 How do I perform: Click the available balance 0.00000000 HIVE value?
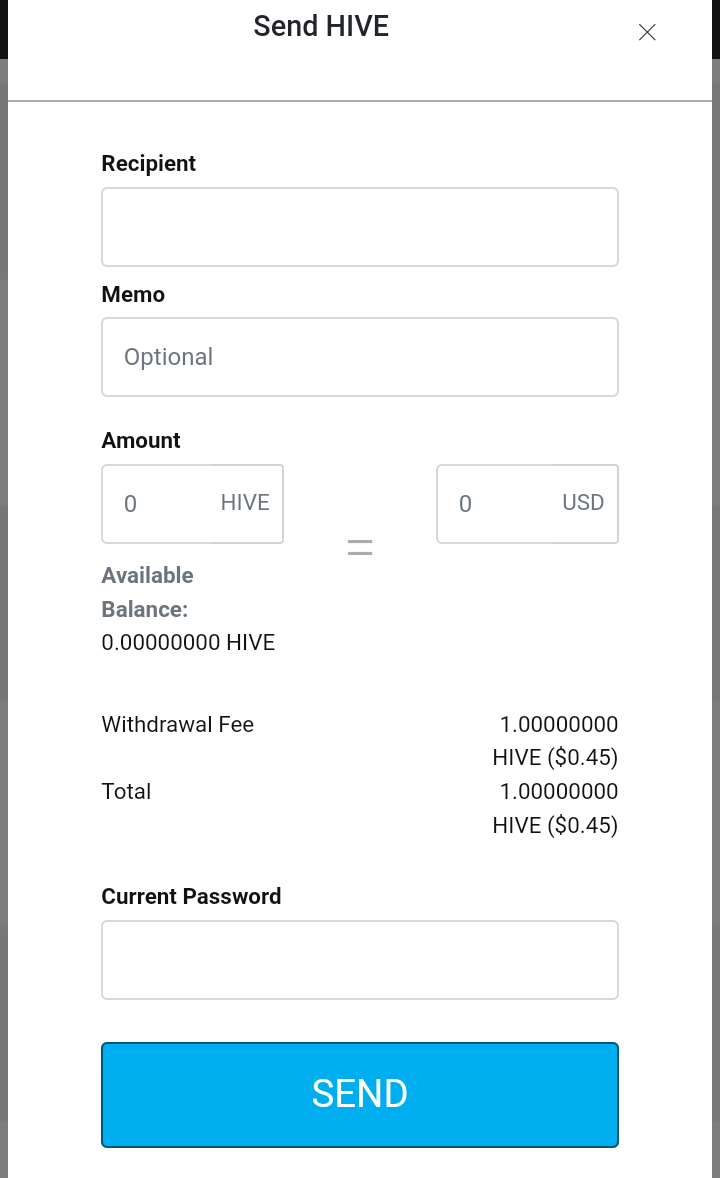tap(188, 642)
